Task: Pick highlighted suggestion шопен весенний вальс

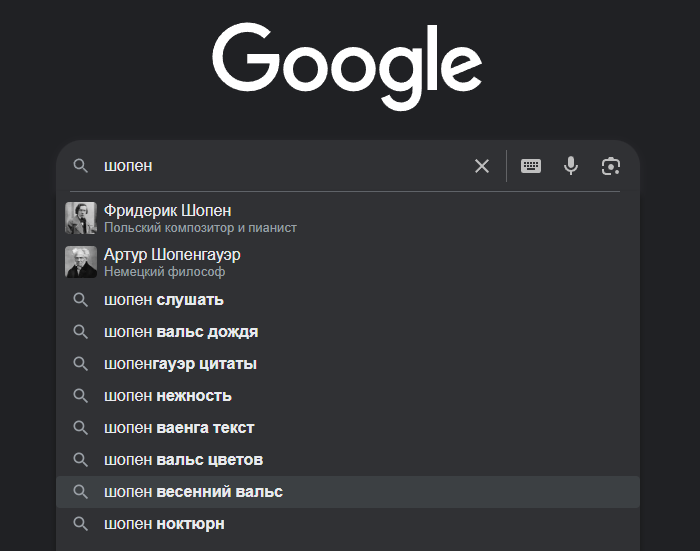Action: pos(348,492)
